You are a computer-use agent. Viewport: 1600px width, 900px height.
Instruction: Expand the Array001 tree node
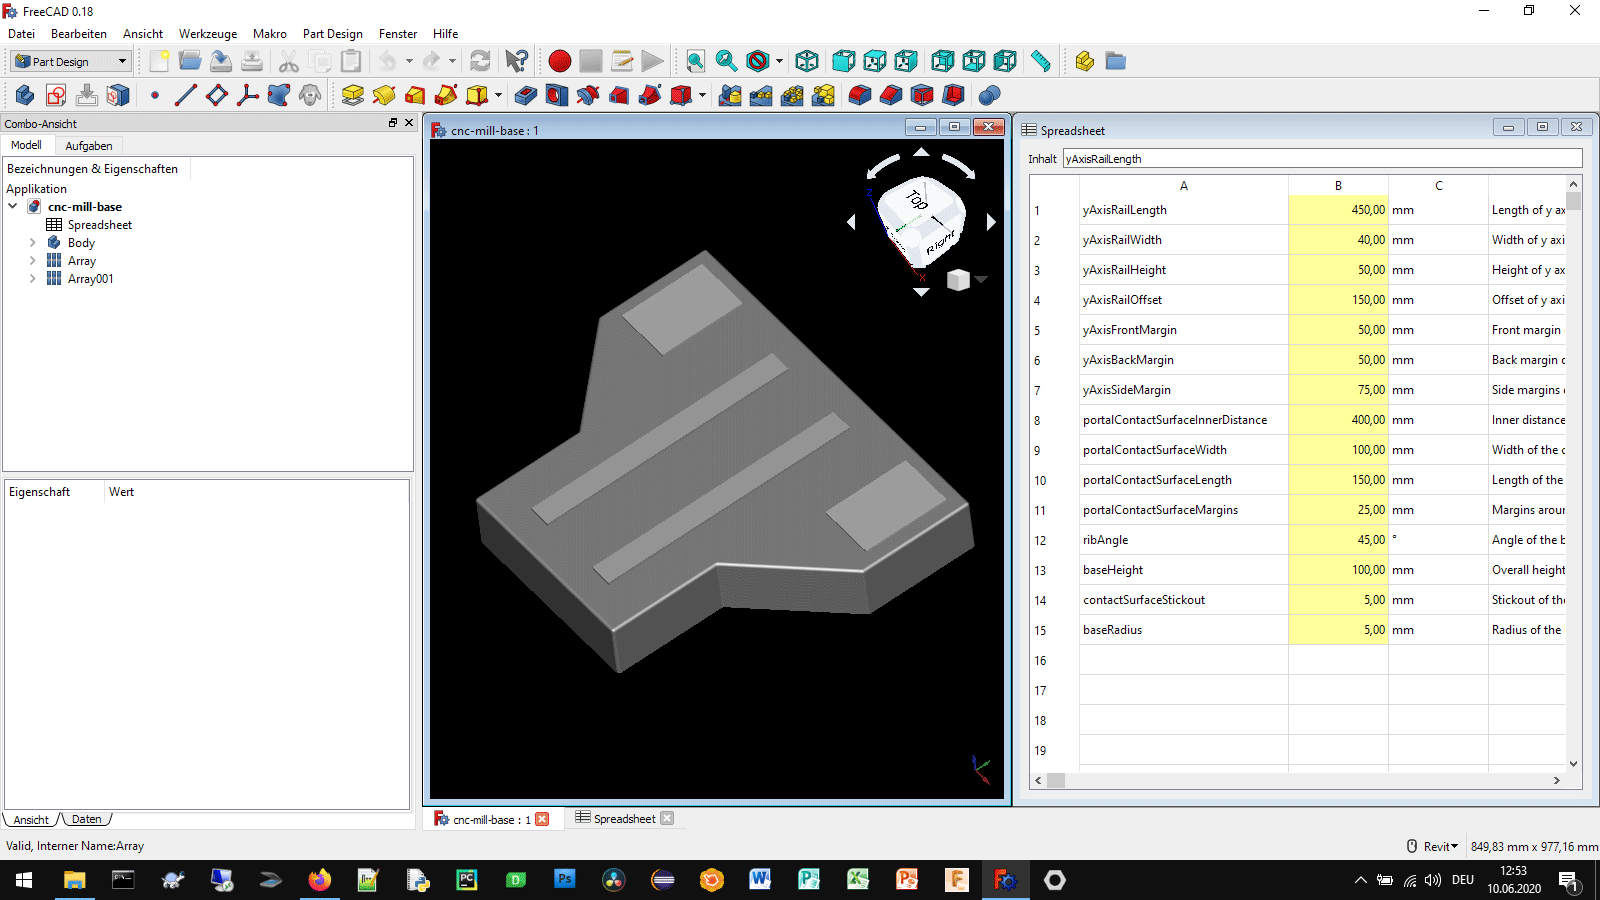(32, 279)
